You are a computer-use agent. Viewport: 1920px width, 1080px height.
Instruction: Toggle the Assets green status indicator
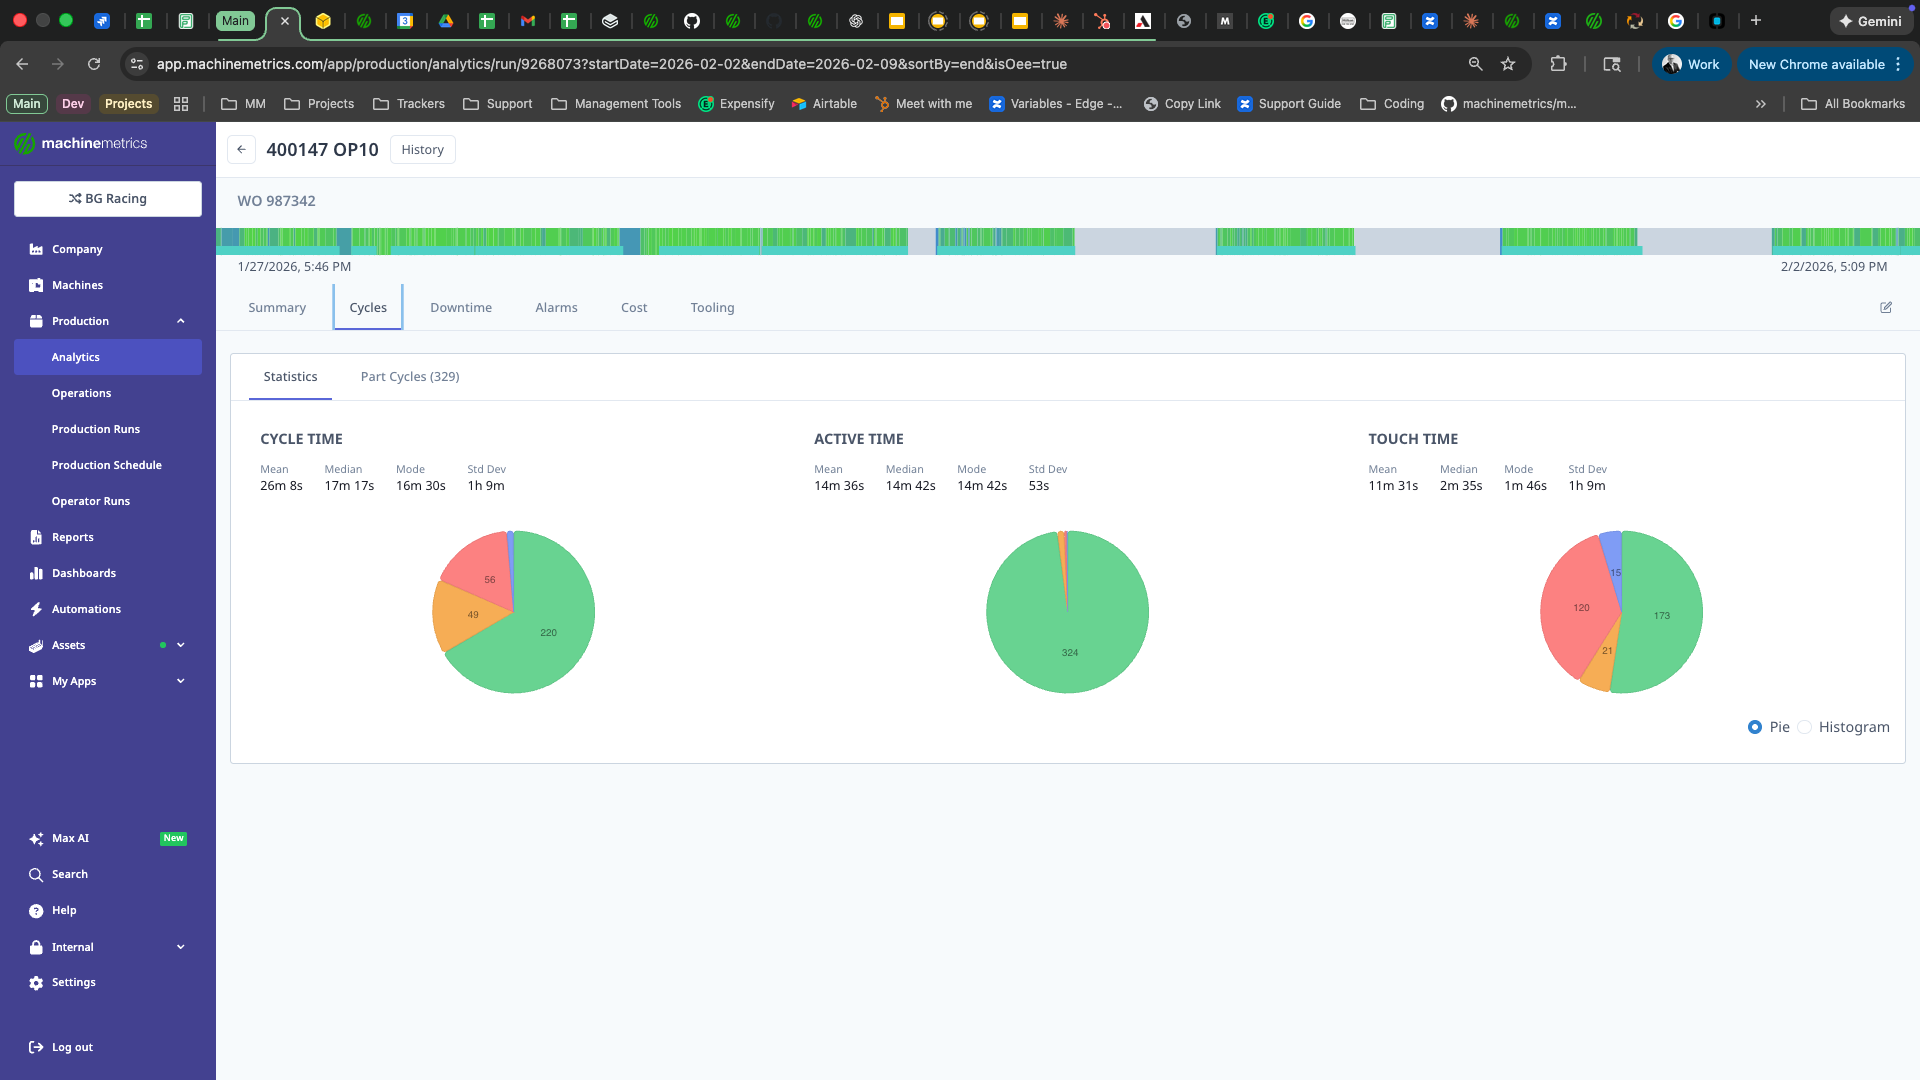[164, 645]
